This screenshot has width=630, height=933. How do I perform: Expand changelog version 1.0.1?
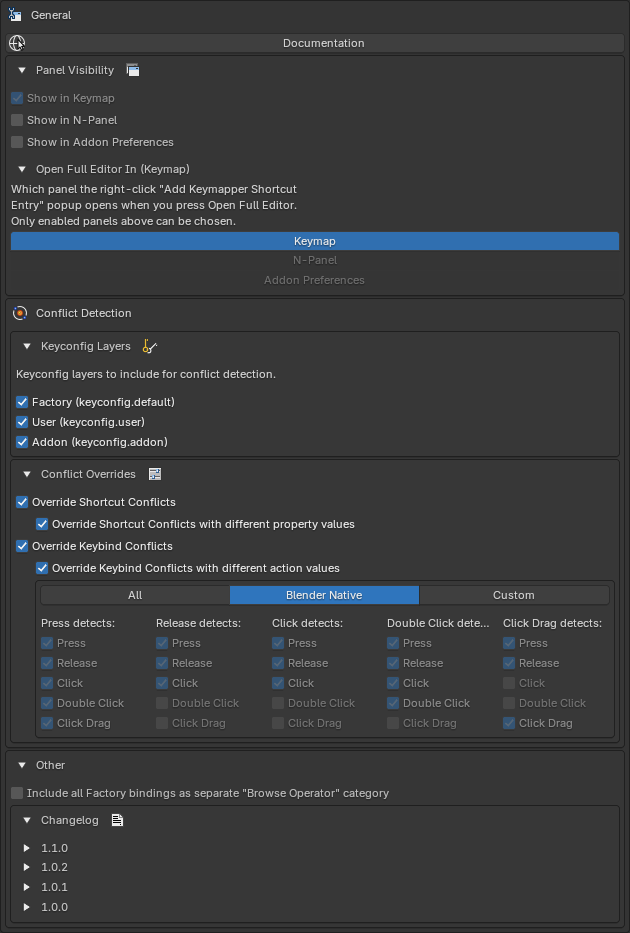pyautogui.click(x=27, y=887)
